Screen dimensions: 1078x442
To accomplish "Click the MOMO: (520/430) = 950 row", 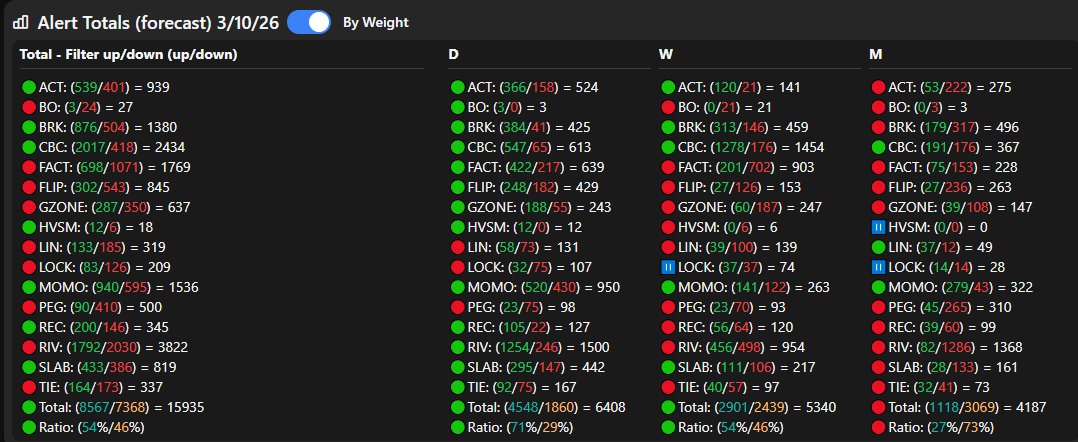I will [x=535, y=287].
